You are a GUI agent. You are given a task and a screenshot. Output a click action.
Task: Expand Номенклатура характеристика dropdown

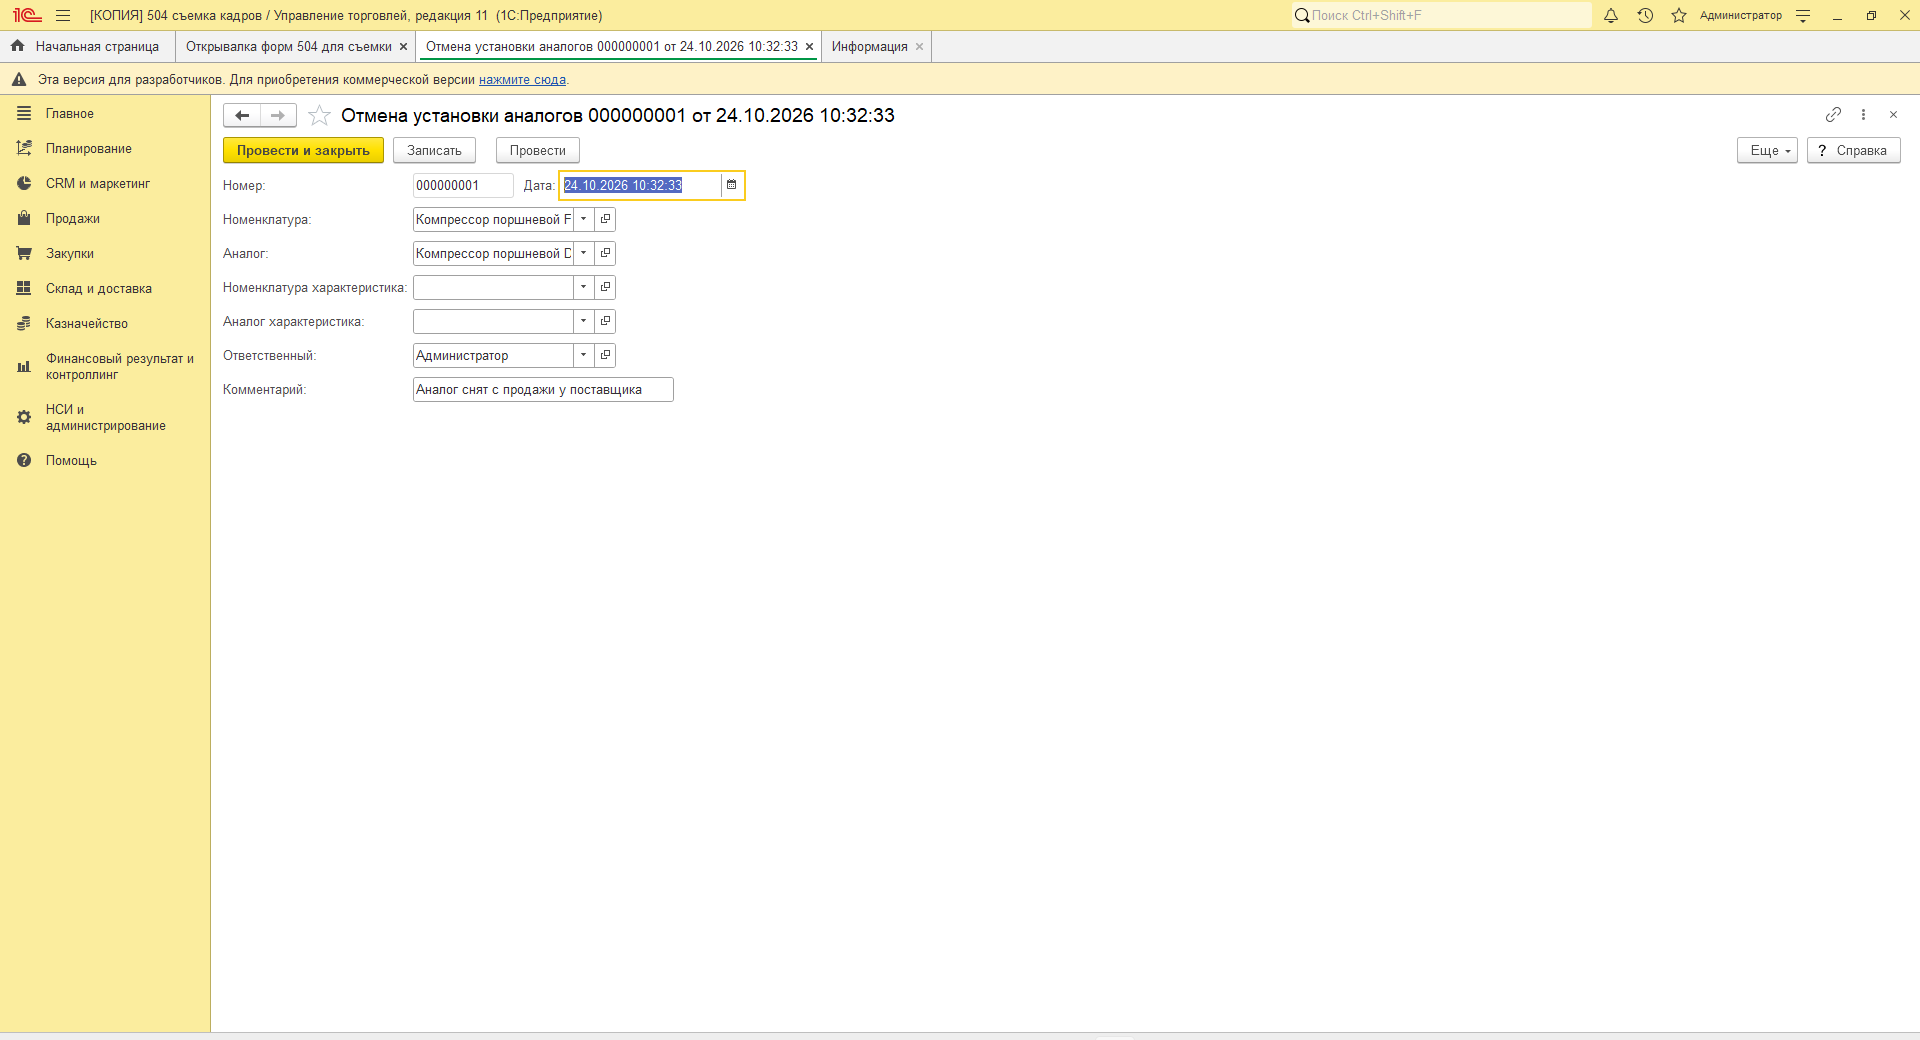click(x=584, y=287)
